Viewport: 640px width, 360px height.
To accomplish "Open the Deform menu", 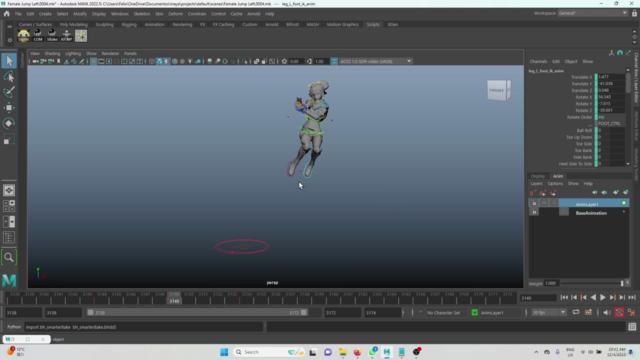I will 175,13.
